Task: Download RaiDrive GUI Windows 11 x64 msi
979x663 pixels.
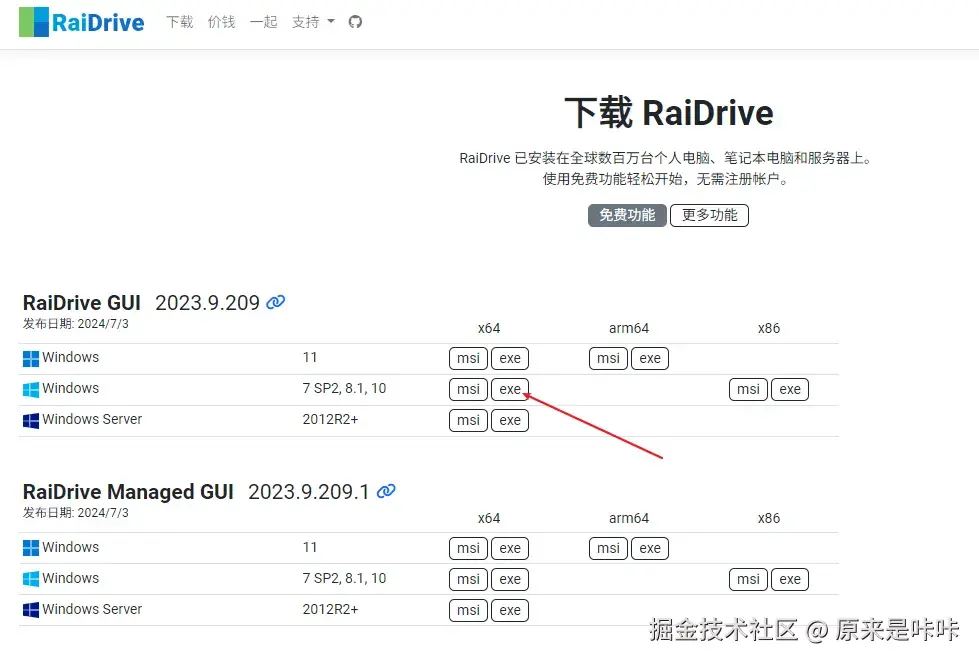Action: coord(468,358)
